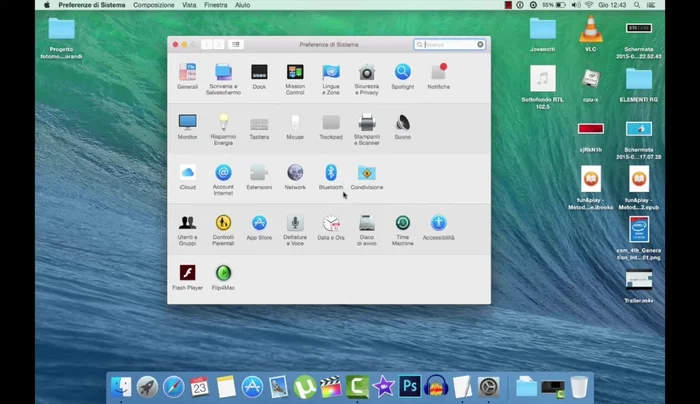The height and width of the screenshot is (404, 700).
Task: Open the Composizione menu
Action: tap(153, 5)
